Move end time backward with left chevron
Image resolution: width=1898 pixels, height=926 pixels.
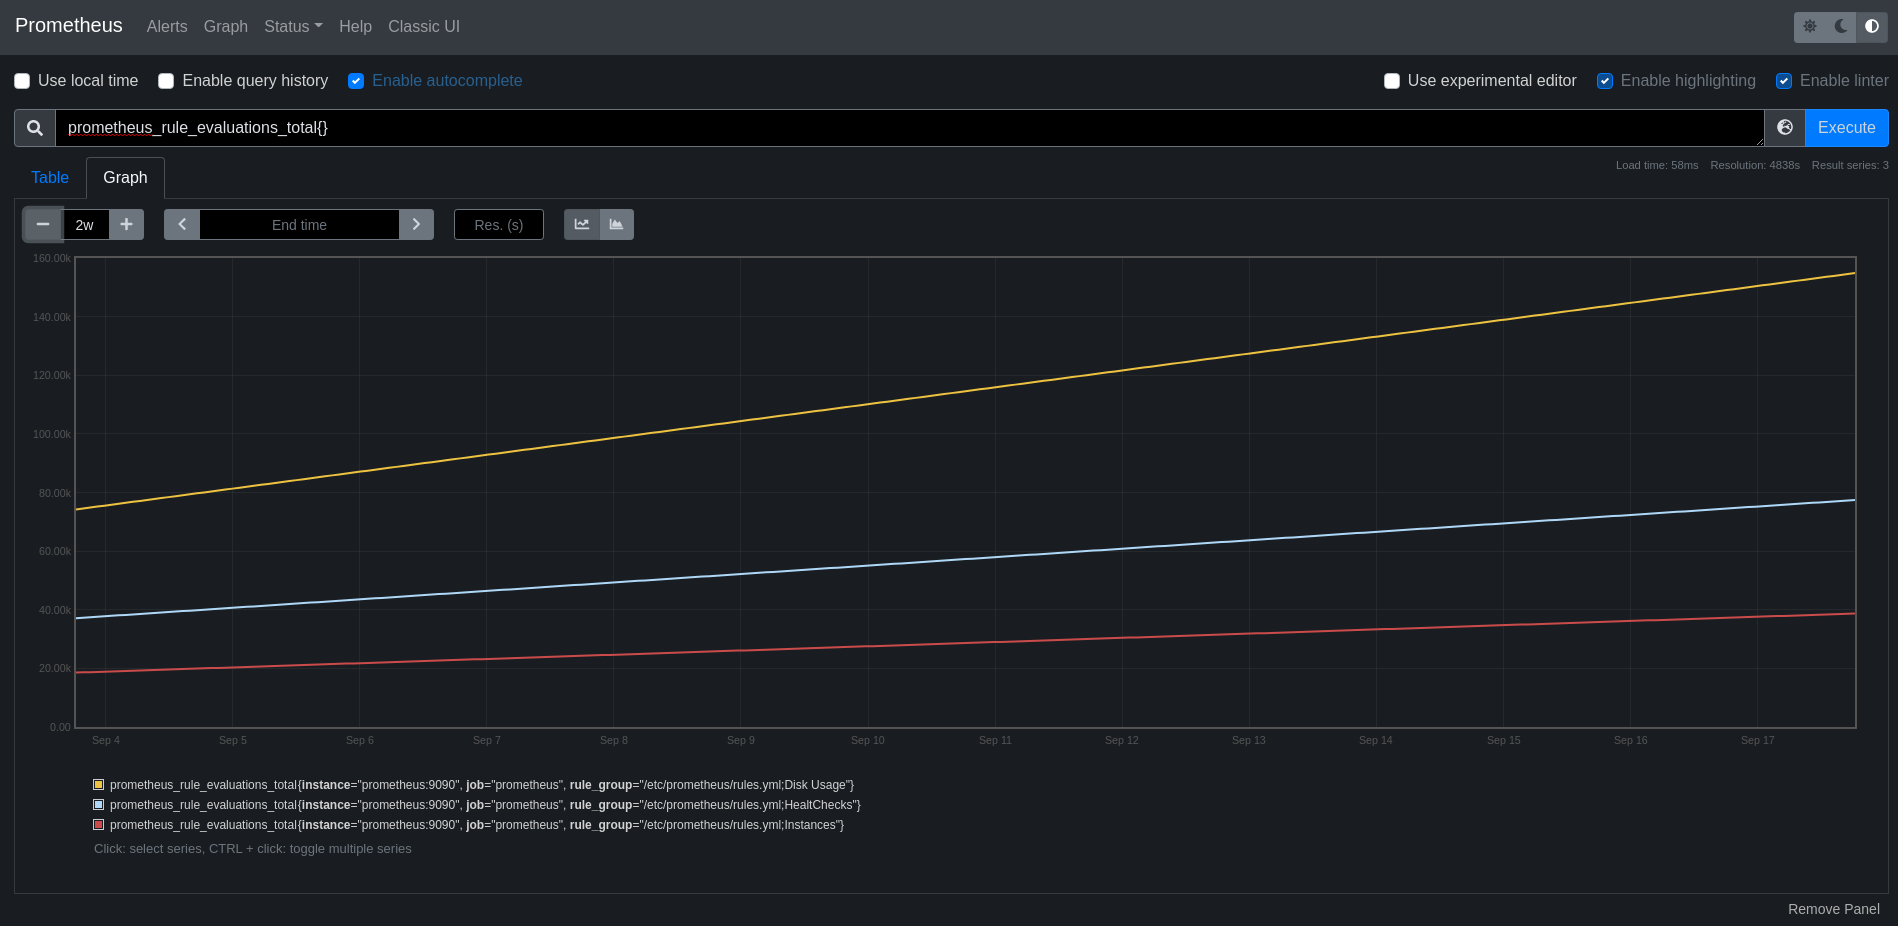(182, 225)
